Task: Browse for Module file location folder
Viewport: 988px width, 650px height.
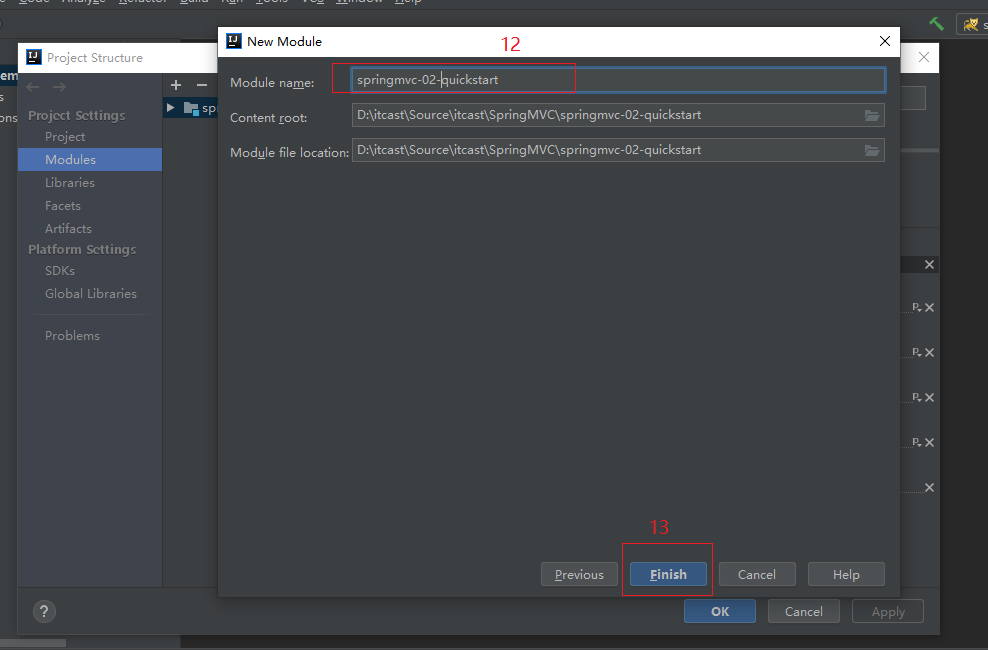Action: click(x=872, y=150)
